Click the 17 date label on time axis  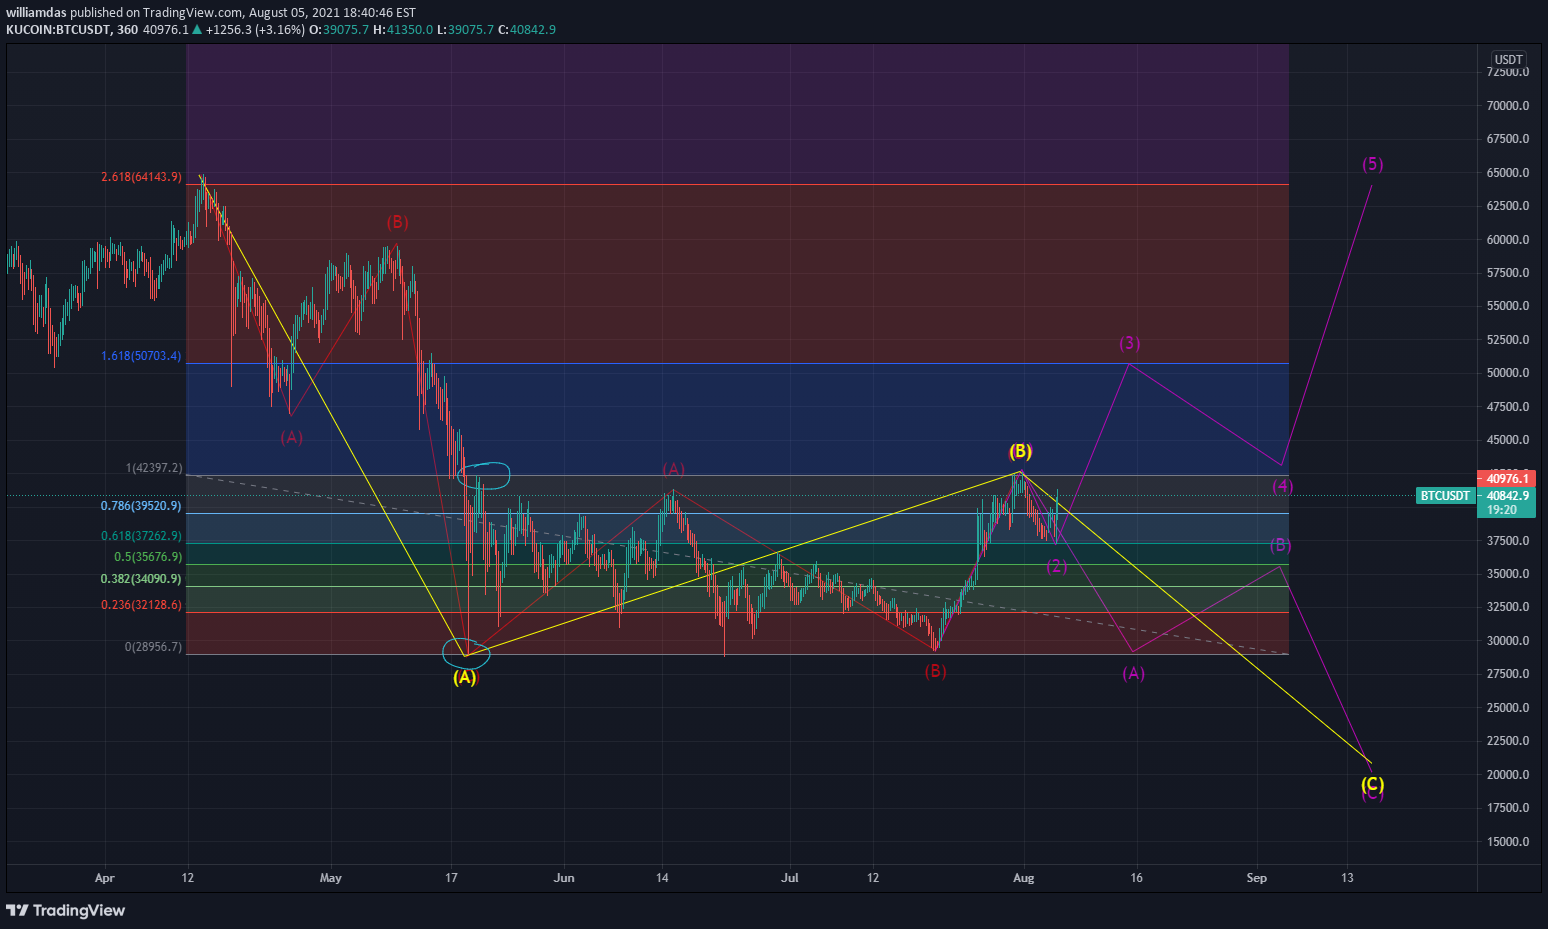pyautogui.click(x=452, y=878)
